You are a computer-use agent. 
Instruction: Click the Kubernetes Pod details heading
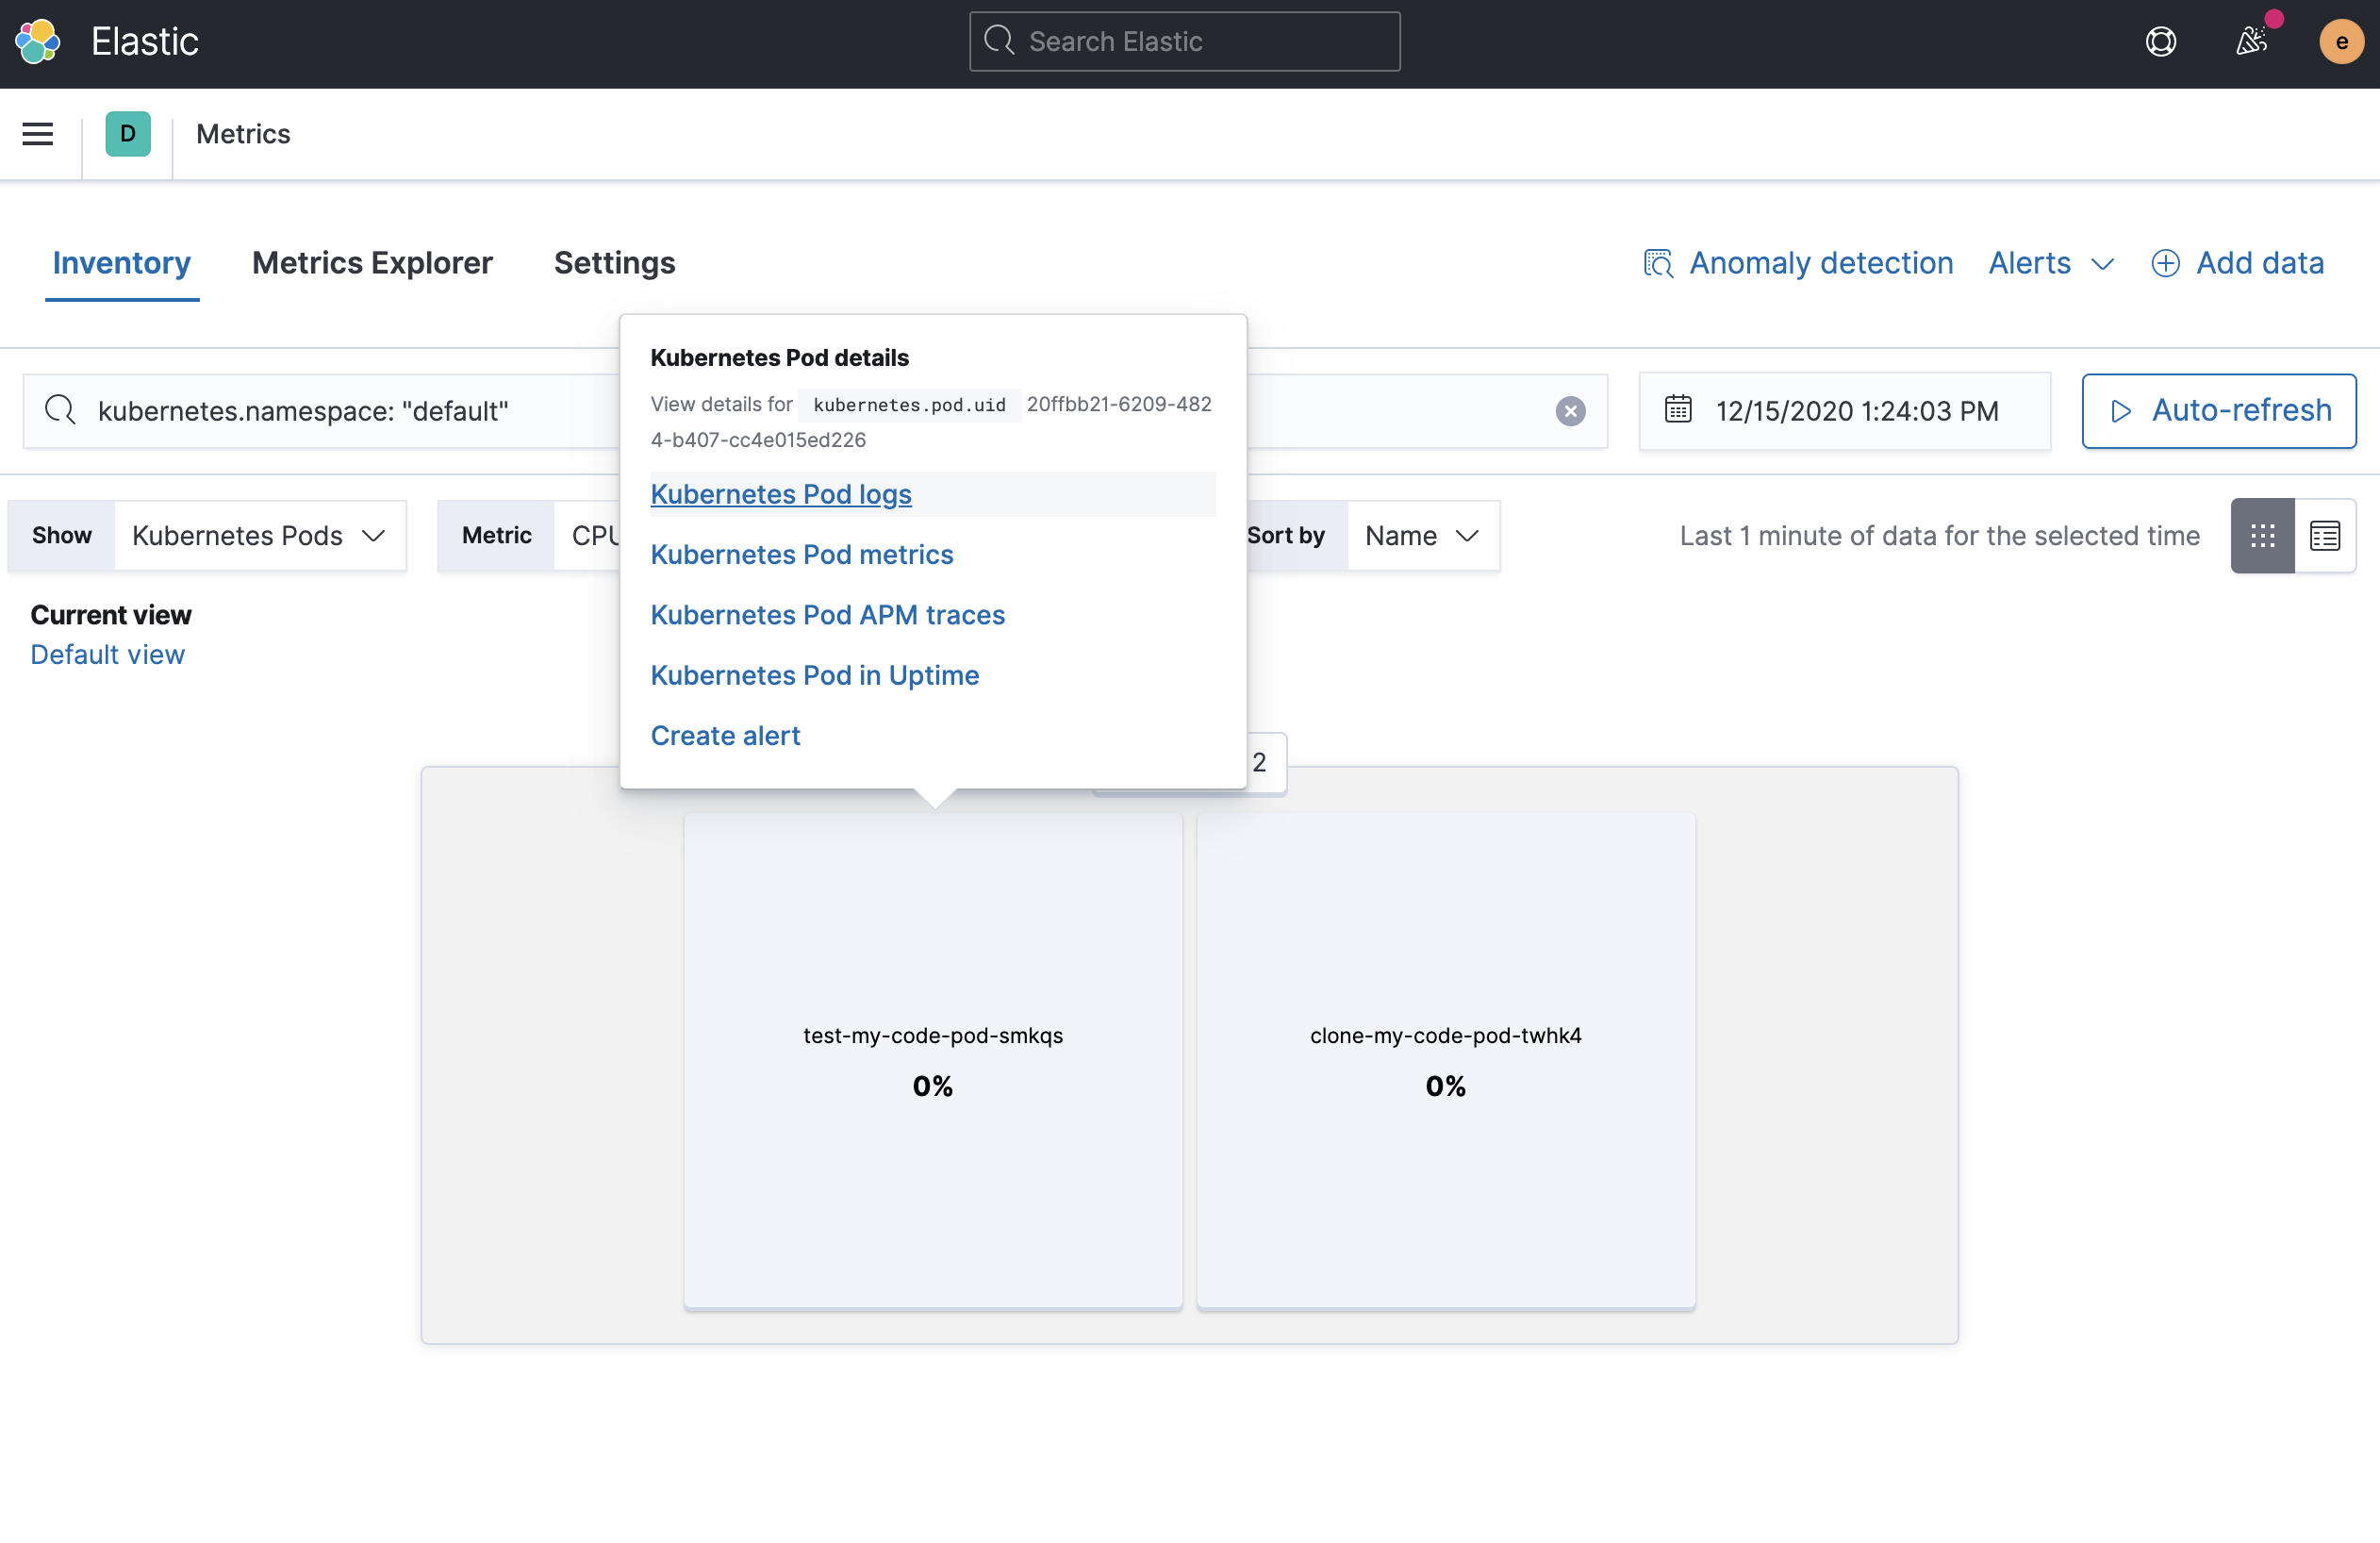780,358
